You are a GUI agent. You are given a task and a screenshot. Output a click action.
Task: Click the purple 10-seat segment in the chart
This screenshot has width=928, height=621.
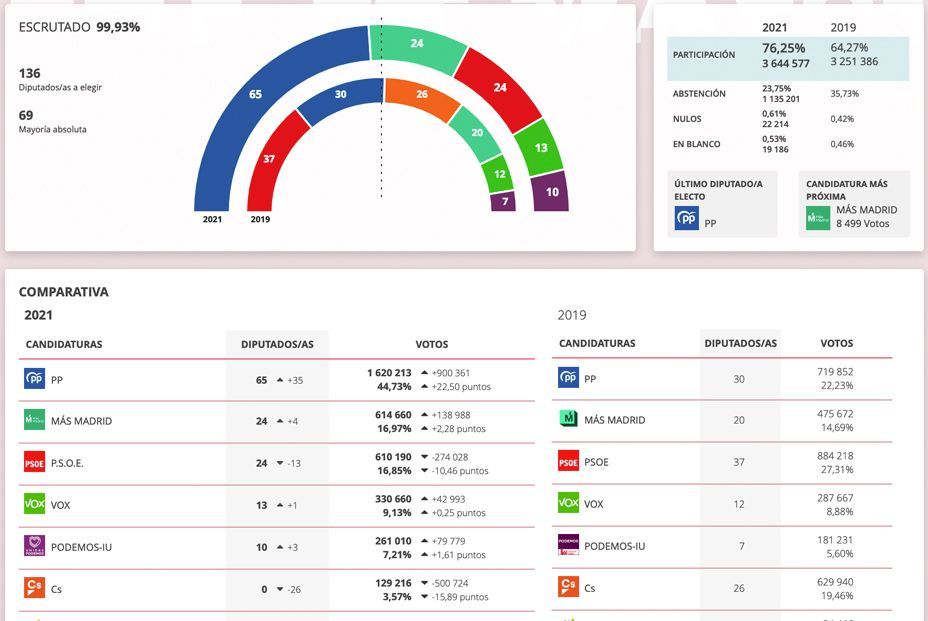tap(551, 191)
